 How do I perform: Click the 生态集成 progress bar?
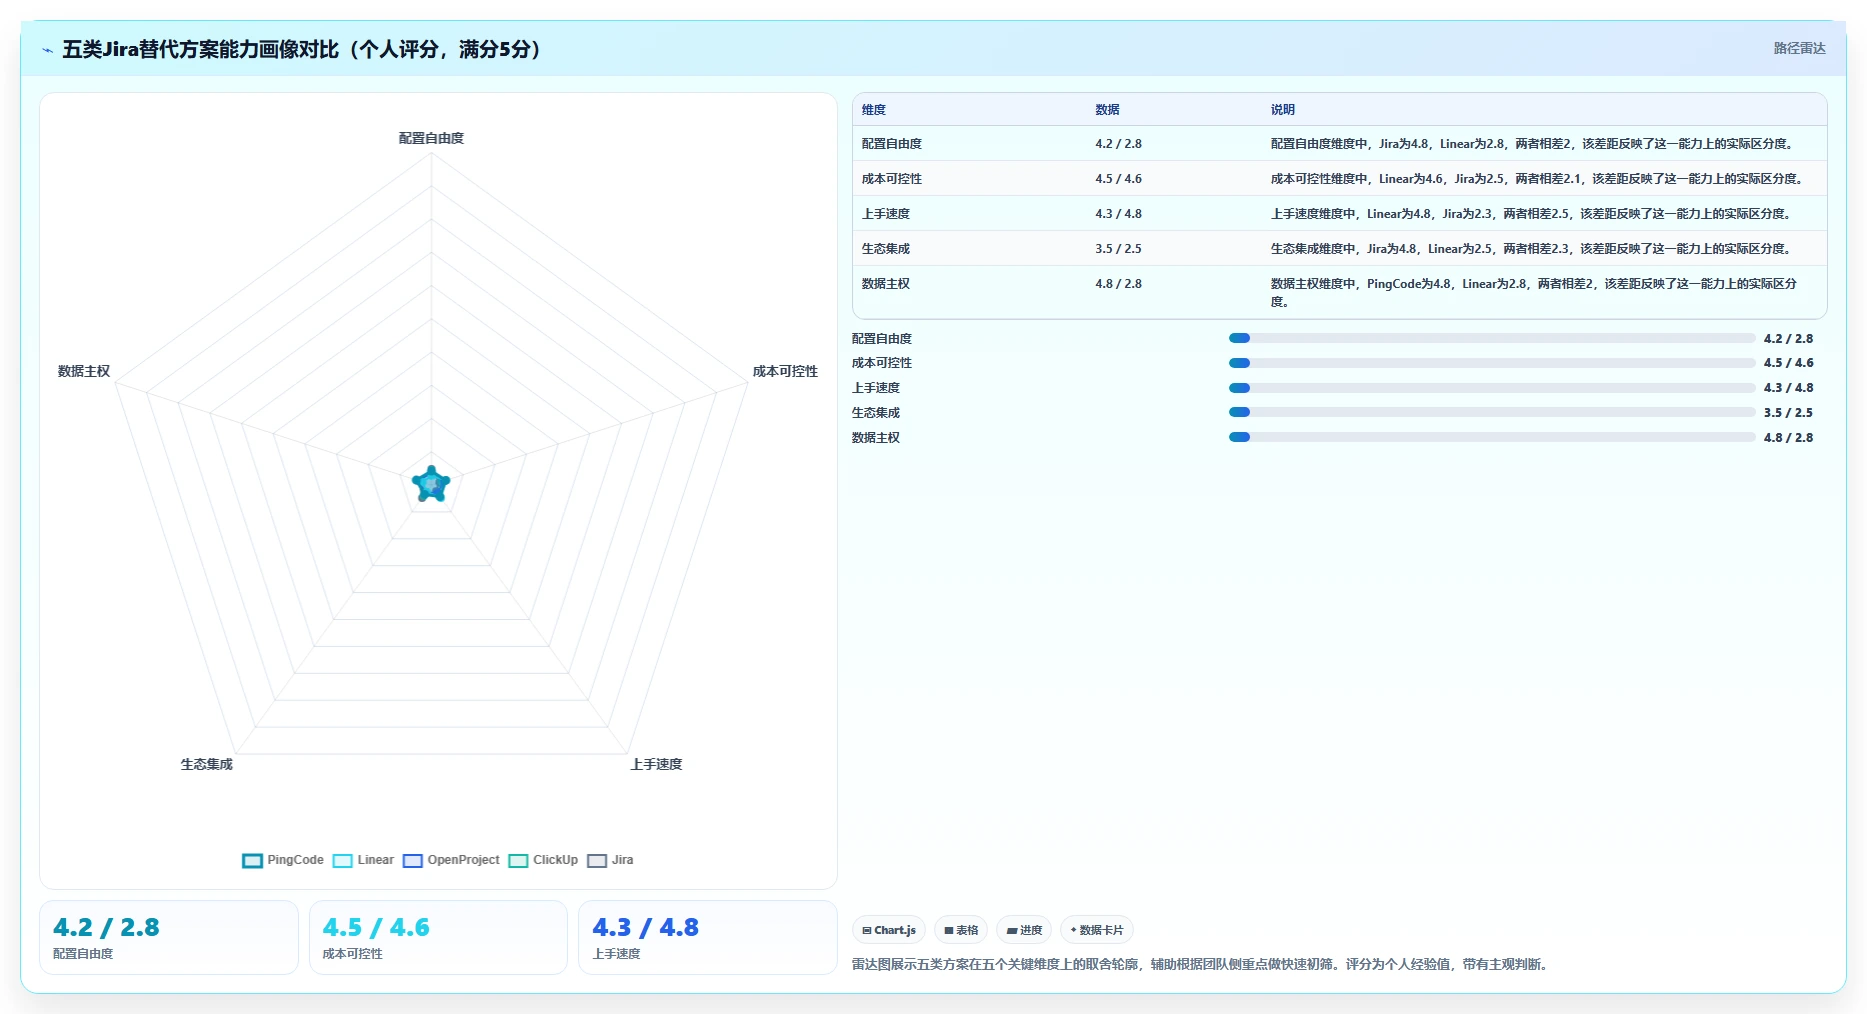1492,412
